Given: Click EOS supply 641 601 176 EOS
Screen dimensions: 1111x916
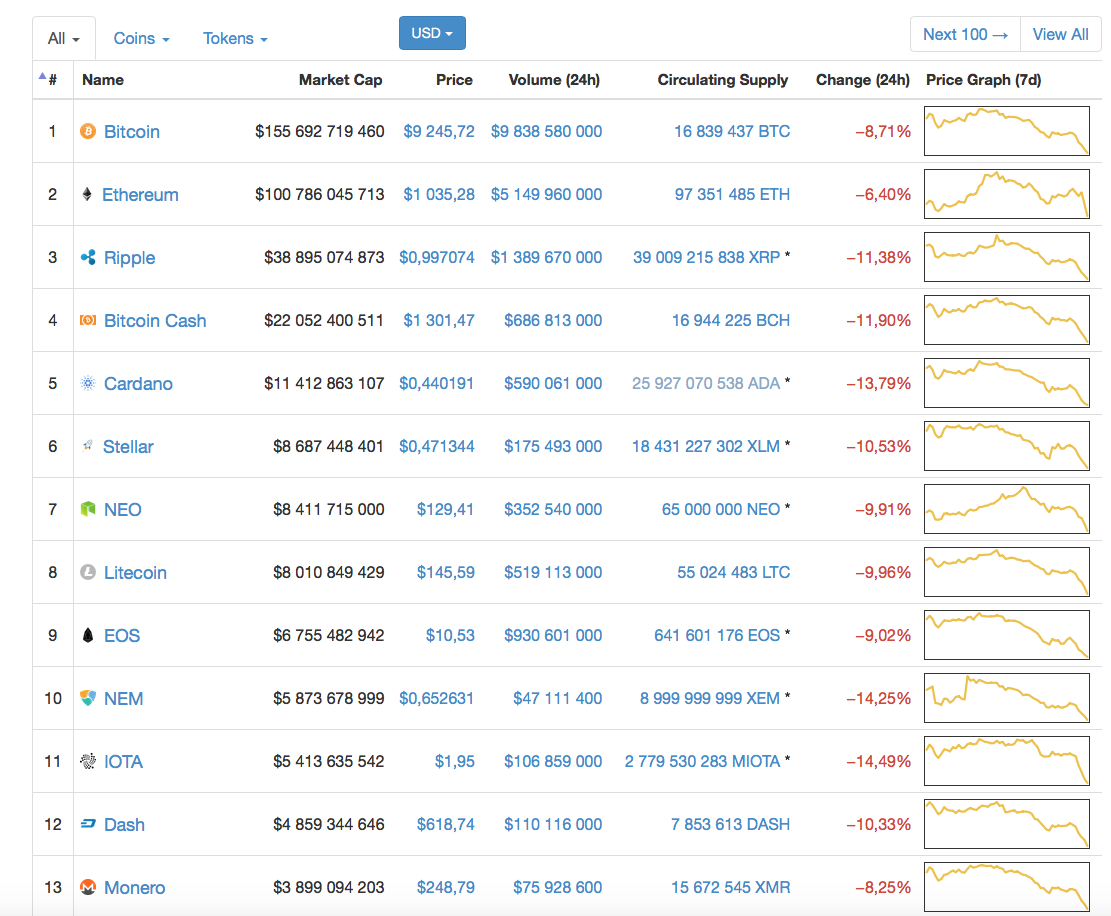Looking at the screenshot, I should pyautogui.click(x=717, y=635).
